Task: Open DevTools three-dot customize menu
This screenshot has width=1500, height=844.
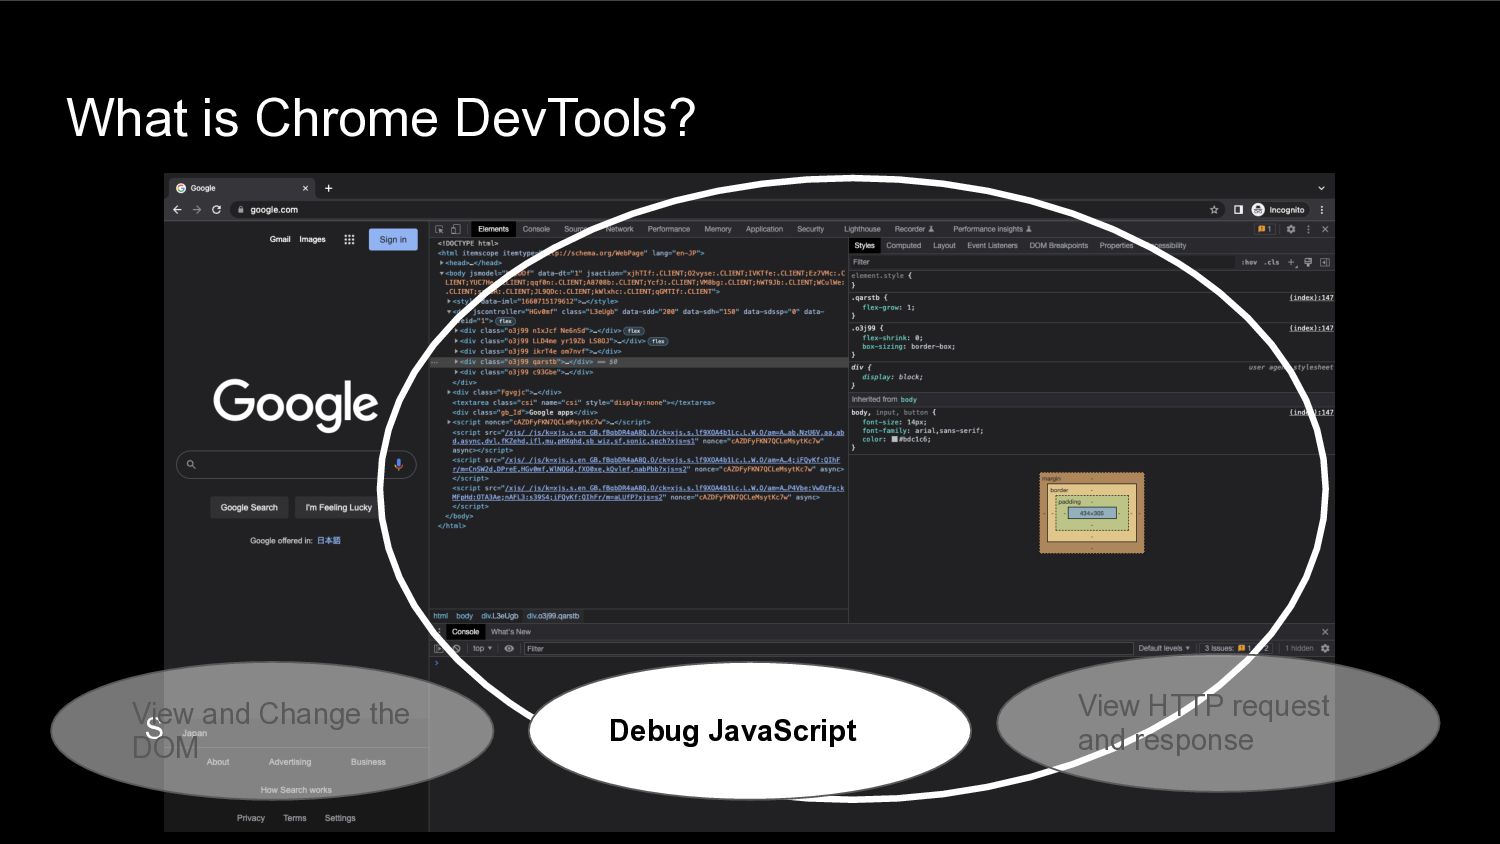Action: [1308, 229]
